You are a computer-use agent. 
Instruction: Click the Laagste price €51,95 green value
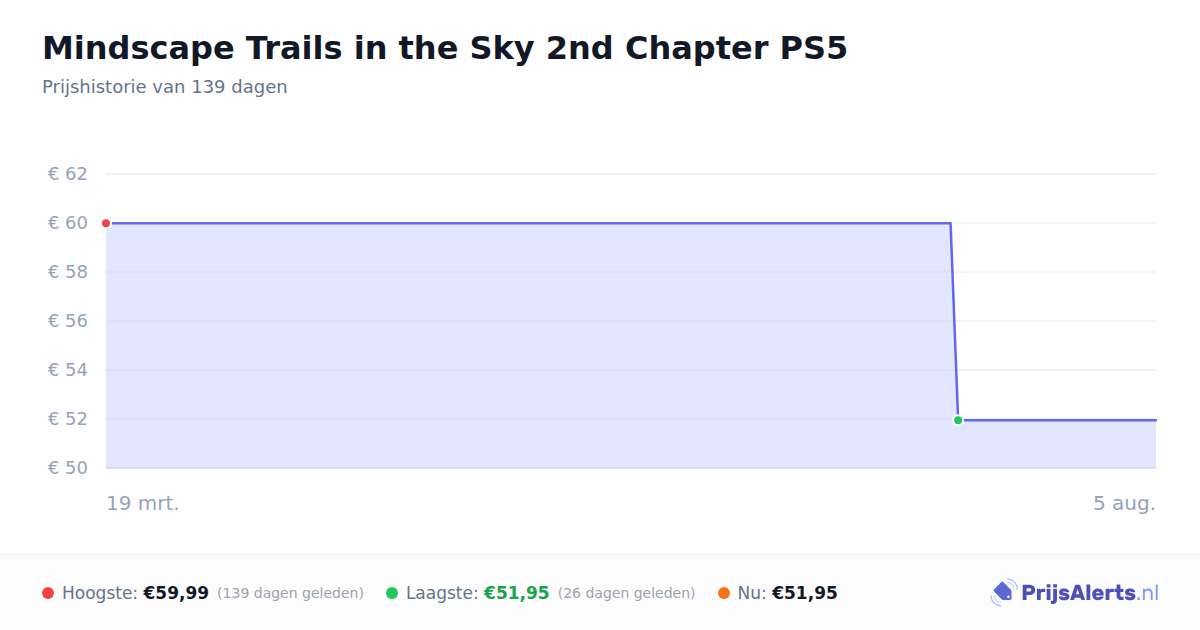(517, 593)
